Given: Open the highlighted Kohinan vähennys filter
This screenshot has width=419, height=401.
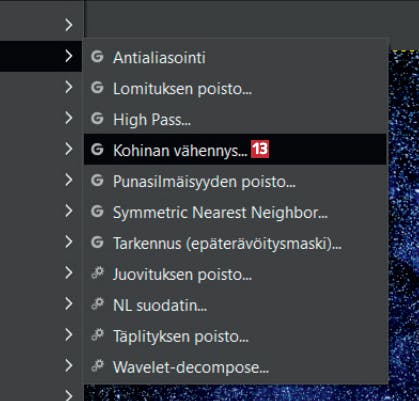Looking at the screenshot, I should point(235,150).
